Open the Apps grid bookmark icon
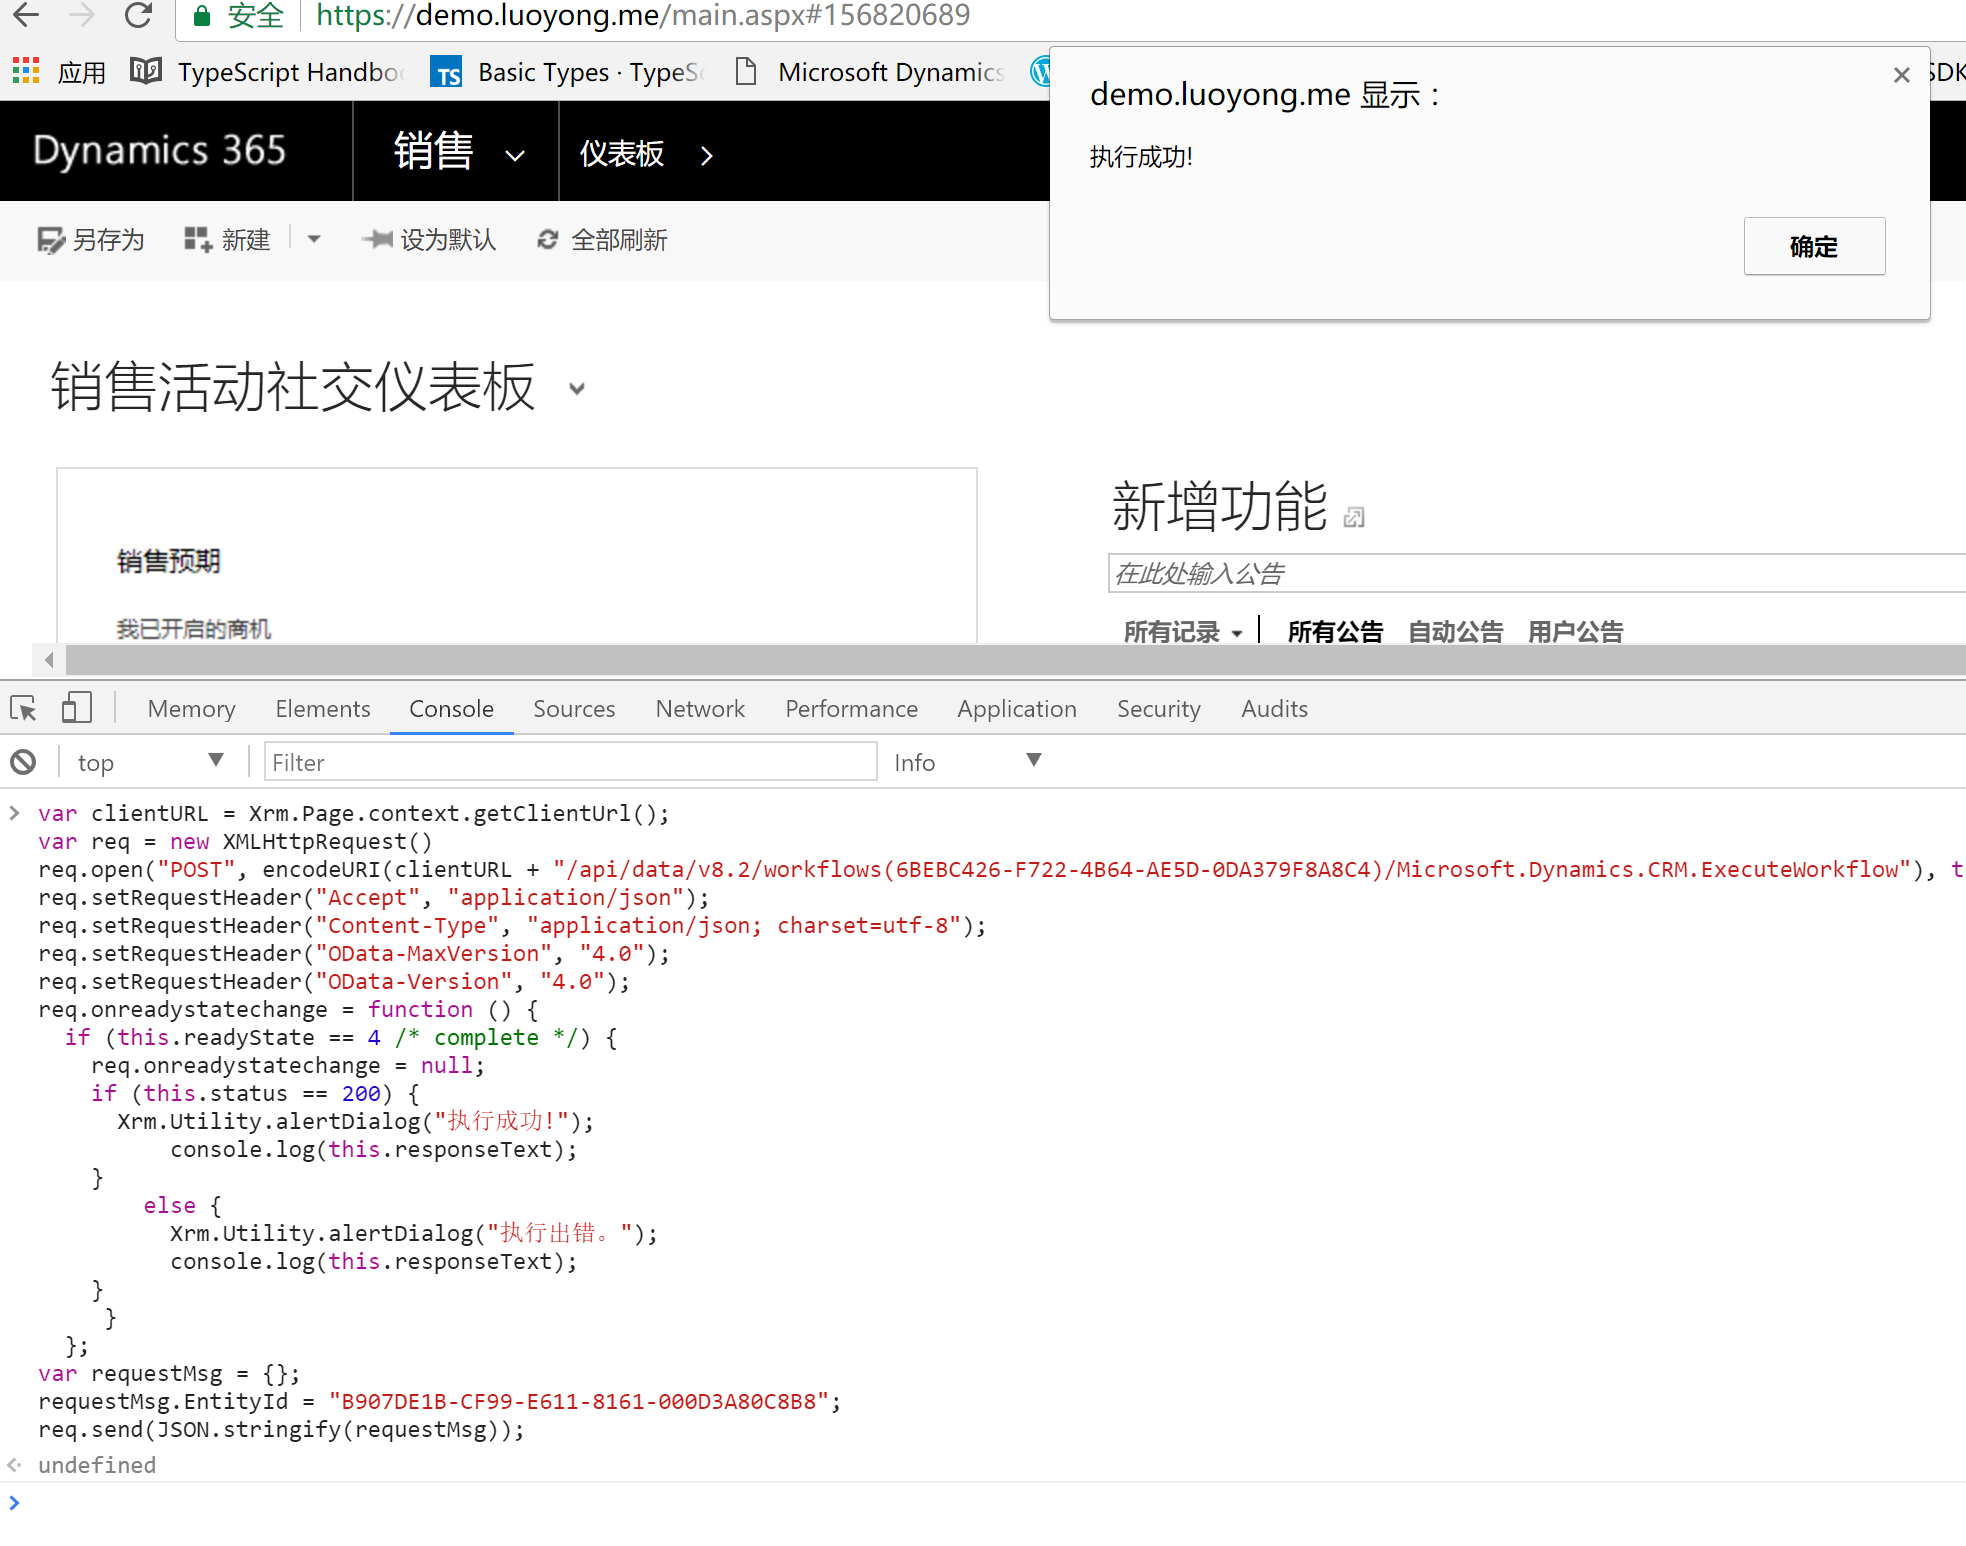 tap(26, 71)
